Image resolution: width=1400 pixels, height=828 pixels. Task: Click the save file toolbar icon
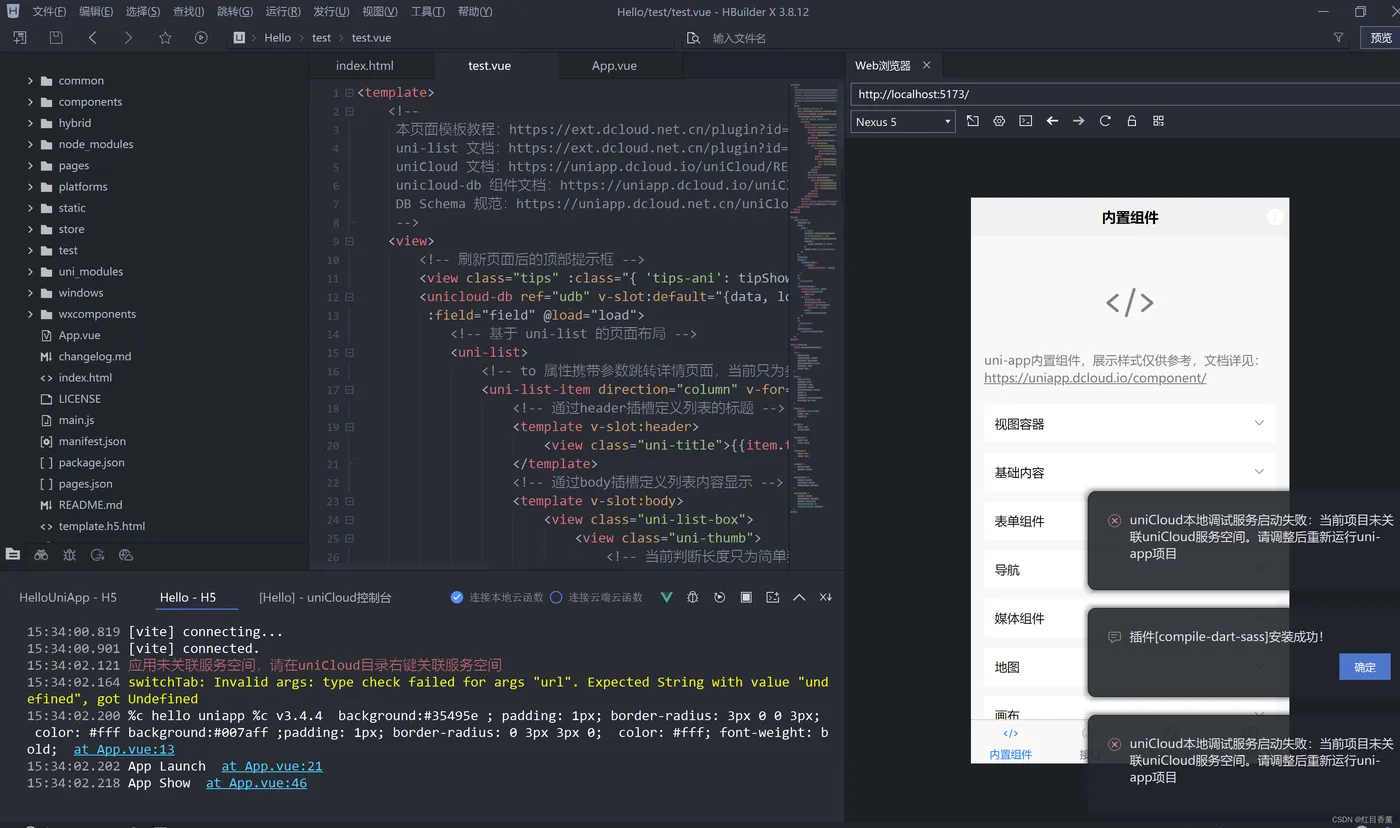click(x=56, y=38)
